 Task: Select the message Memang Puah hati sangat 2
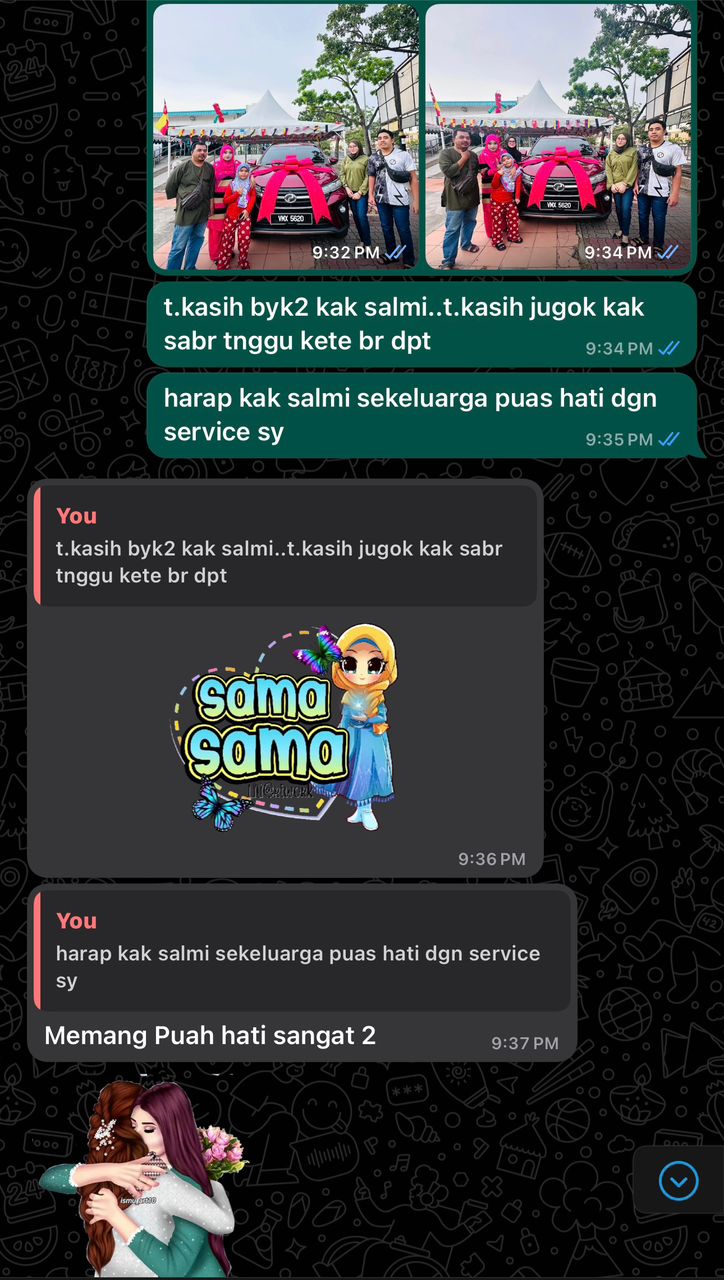[x=210, y=1036]
